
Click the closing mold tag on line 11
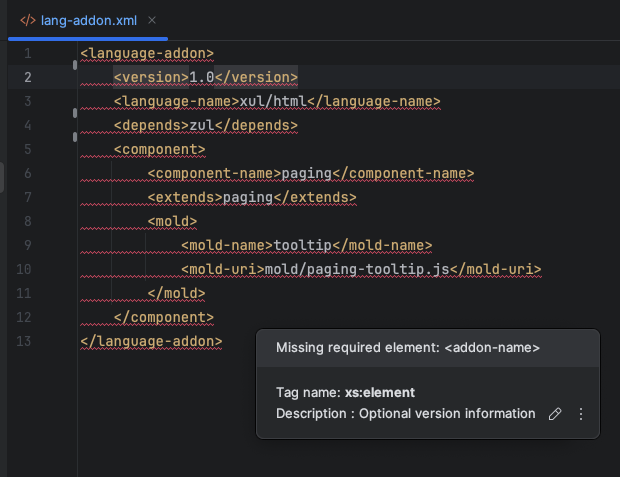tap(176, 293)
